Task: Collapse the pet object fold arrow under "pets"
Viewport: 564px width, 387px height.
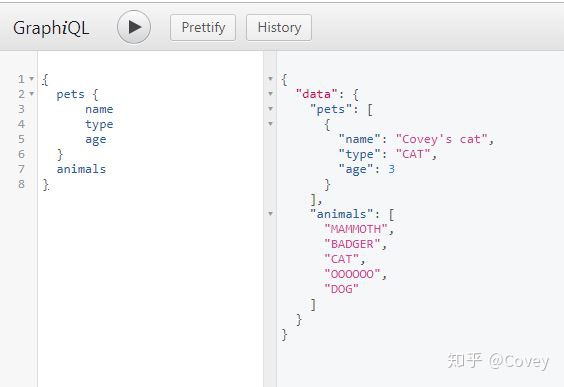Action: point(270,124)
